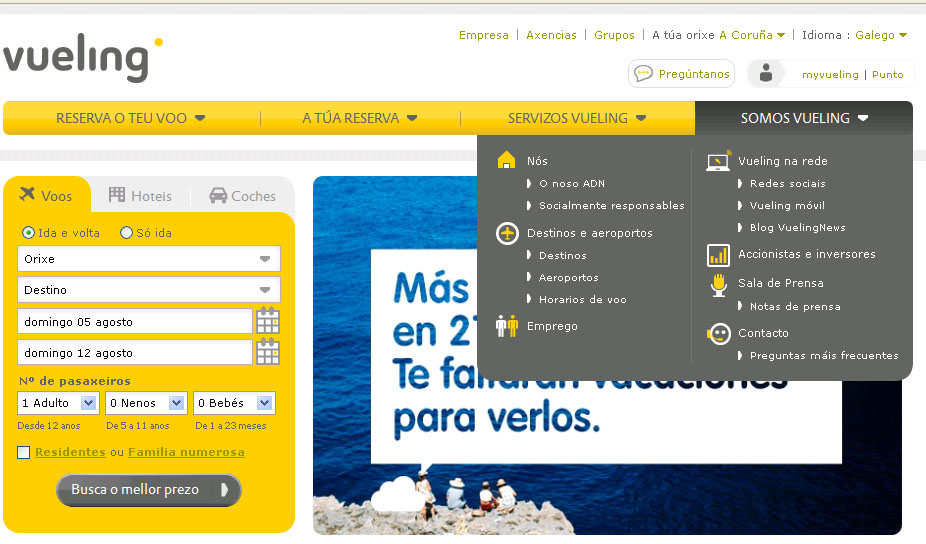Open the Emprego menu entry
The height and width of the screenshot is (544, 926).
click(552, 326)
